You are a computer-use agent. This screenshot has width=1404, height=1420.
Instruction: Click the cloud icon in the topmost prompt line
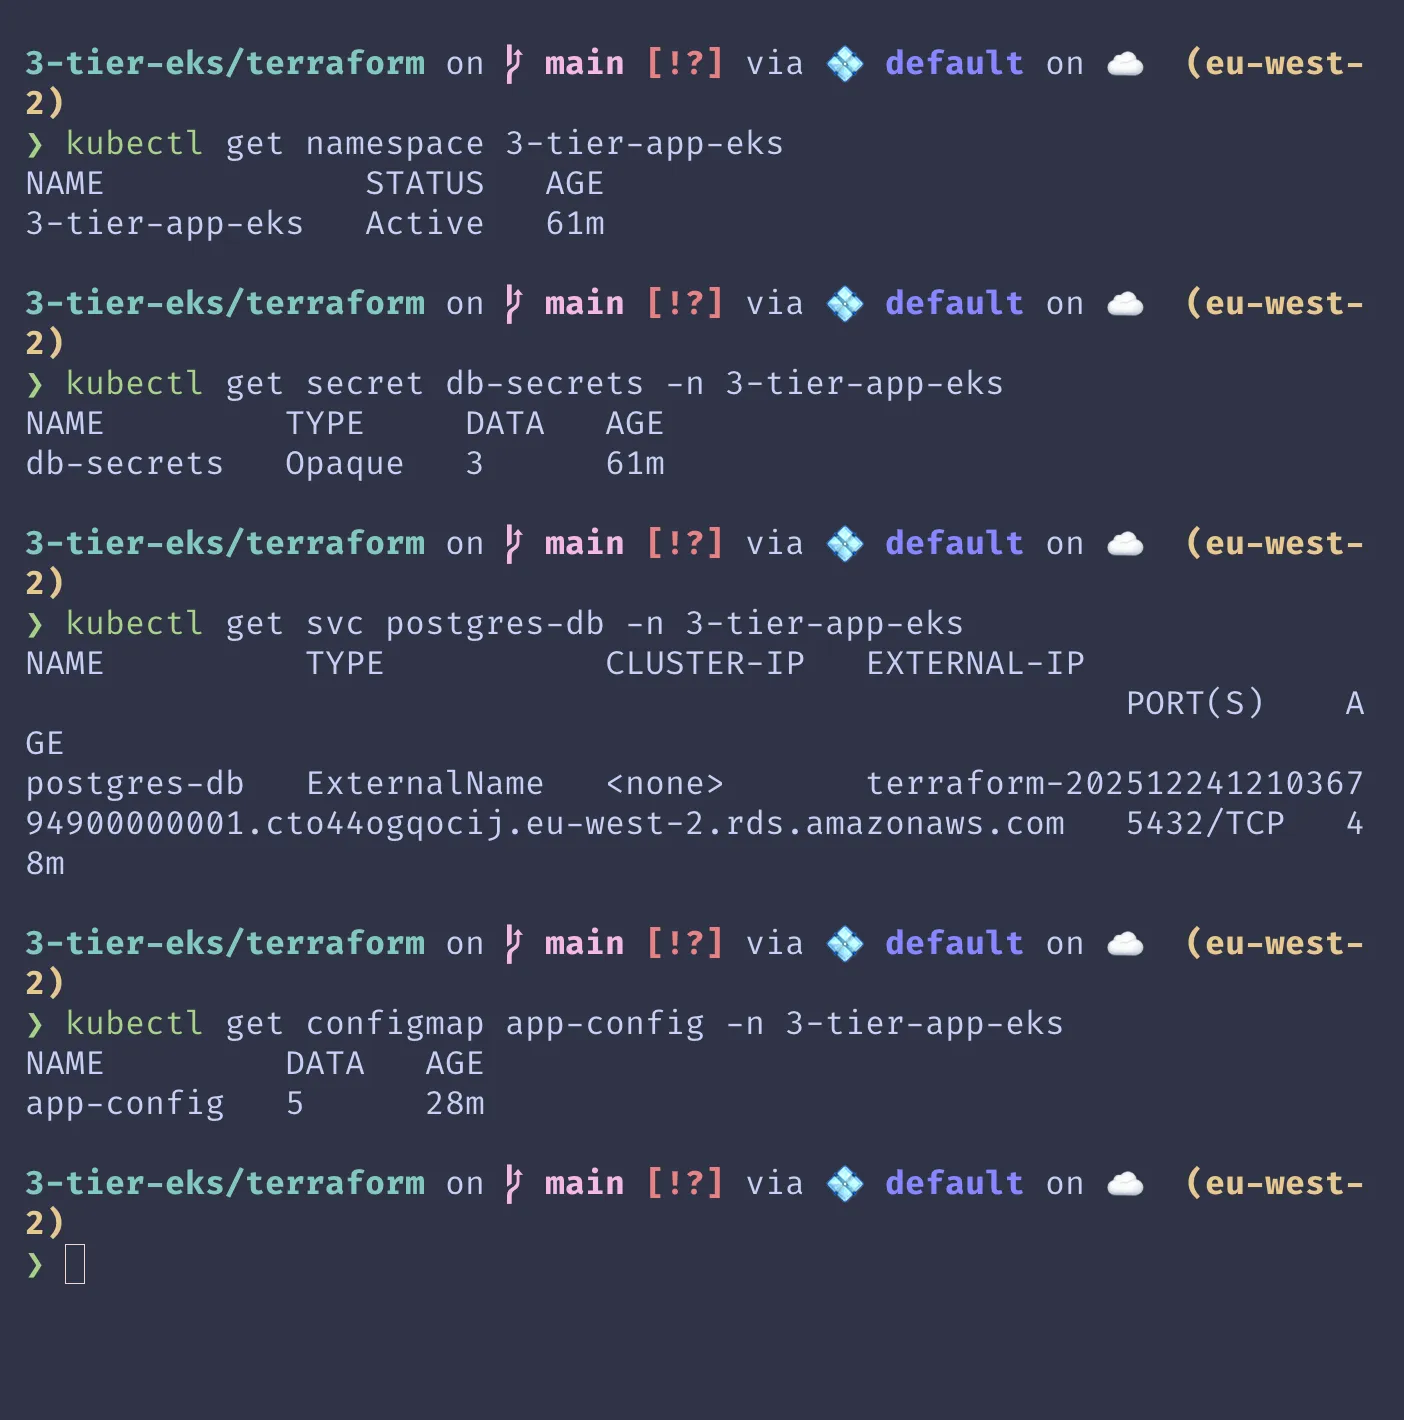coord(1125,64)
